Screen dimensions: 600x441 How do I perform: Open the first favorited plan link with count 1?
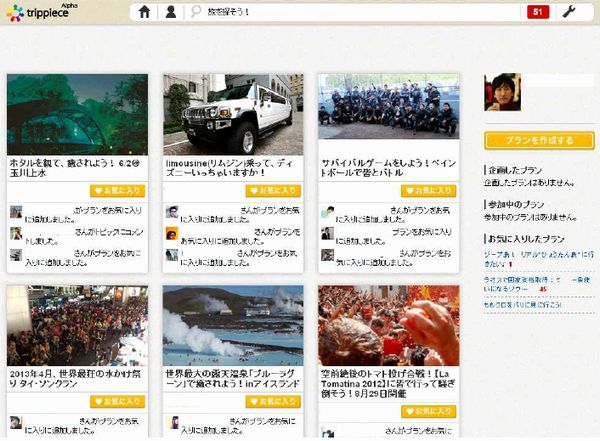538,259
